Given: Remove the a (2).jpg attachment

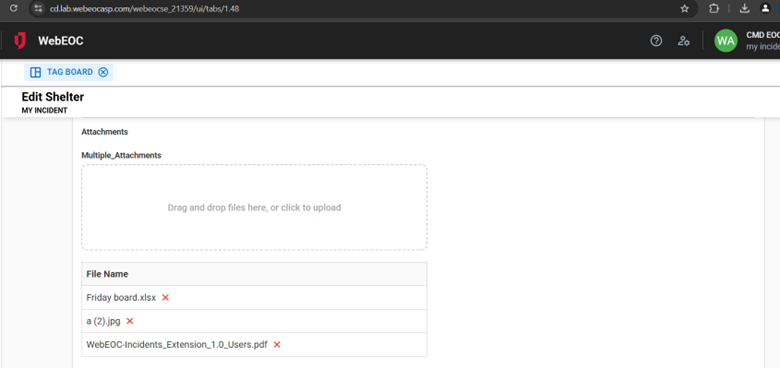Looking at the screenshot, I should coord(130,321).
